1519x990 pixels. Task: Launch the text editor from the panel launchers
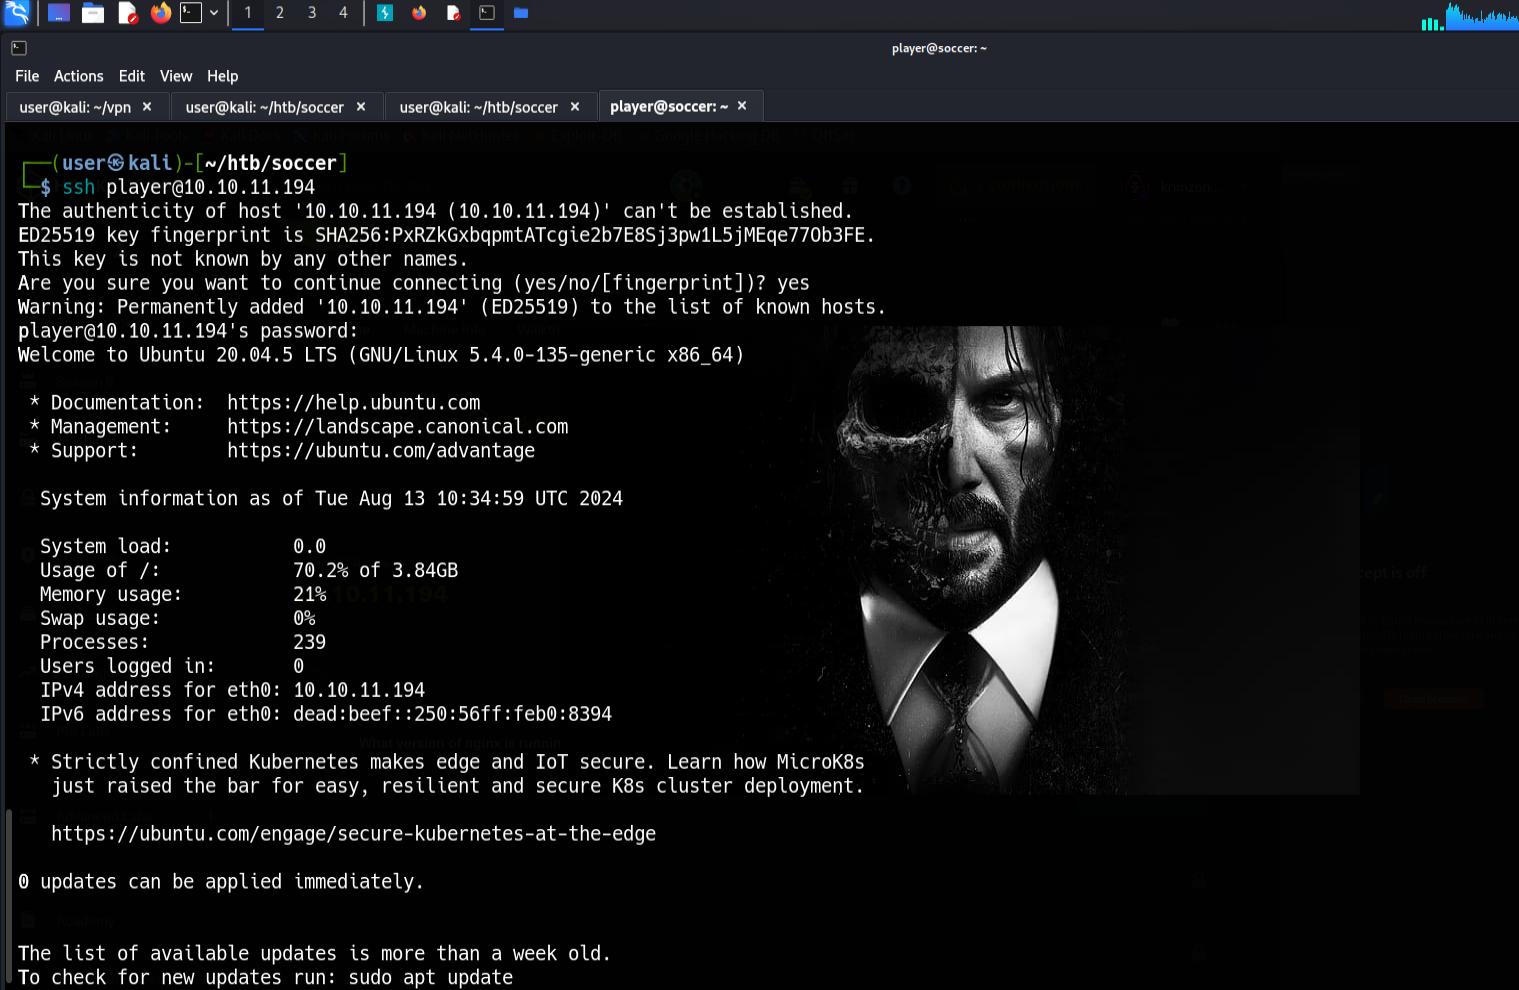pos(127,13)
